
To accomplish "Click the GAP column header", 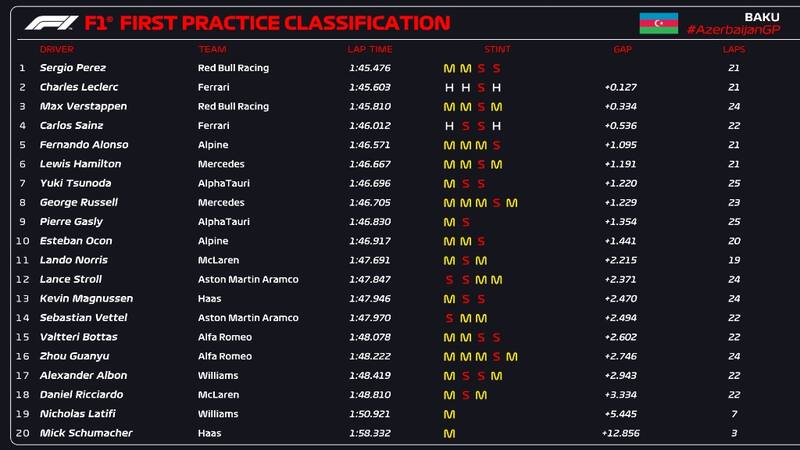I will (622, 49).
